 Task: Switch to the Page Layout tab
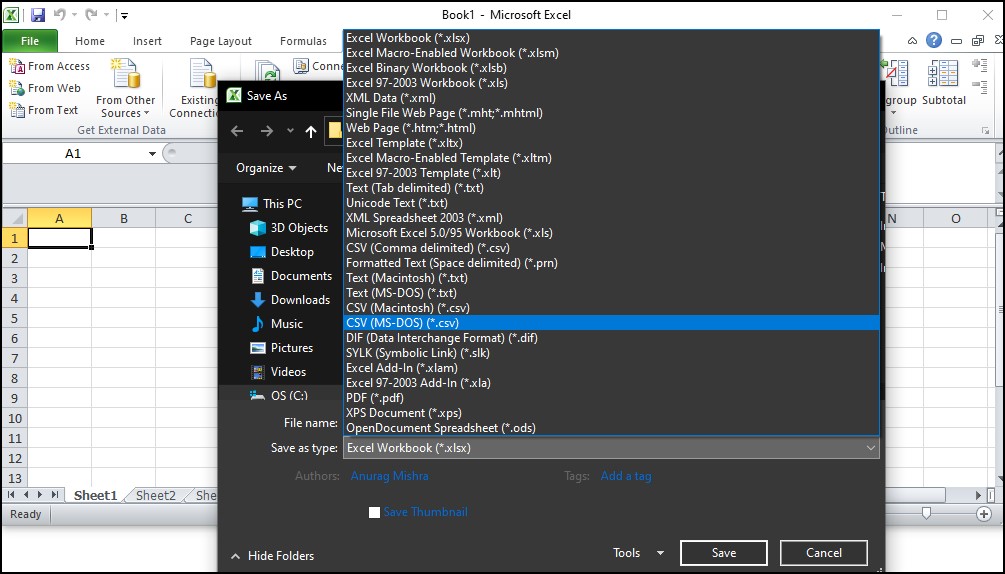coord(220,41)
